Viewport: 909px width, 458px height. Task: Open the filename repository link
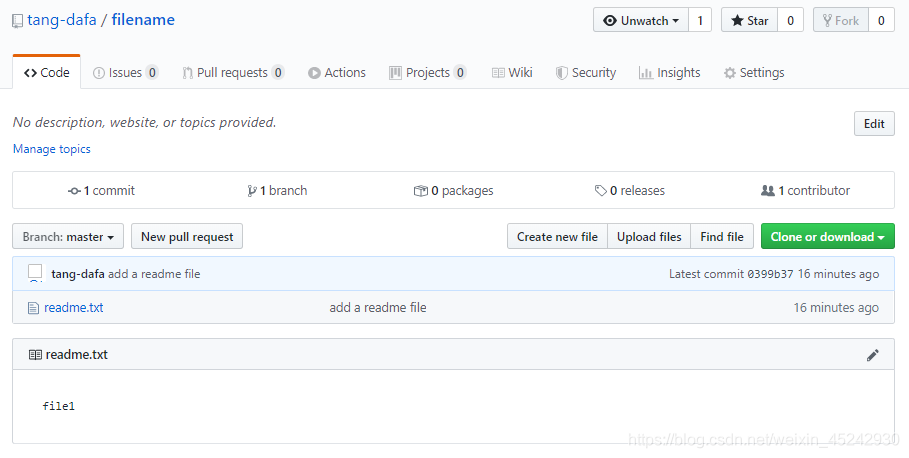(143, 20)
